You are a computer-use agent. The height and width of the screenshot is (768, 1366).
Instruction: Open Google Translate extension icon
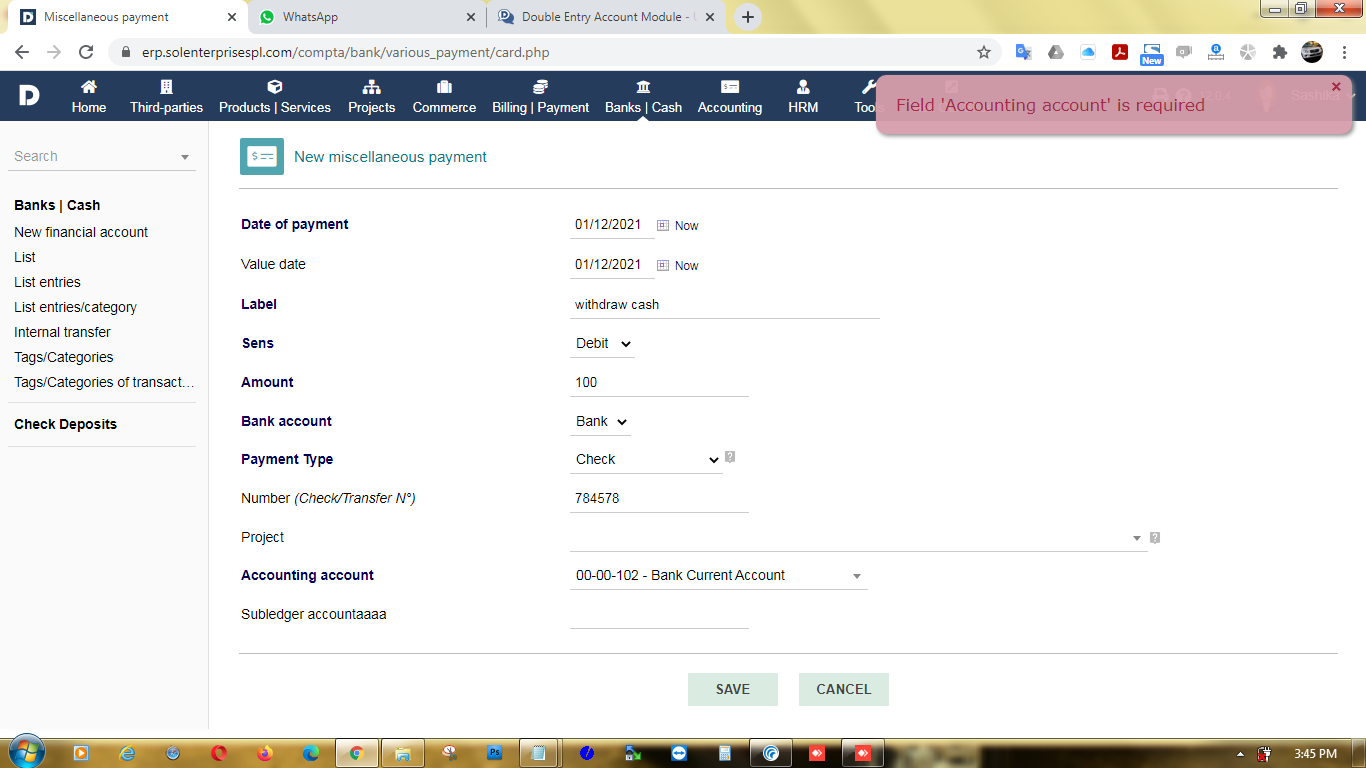[x=1023, y=52]
